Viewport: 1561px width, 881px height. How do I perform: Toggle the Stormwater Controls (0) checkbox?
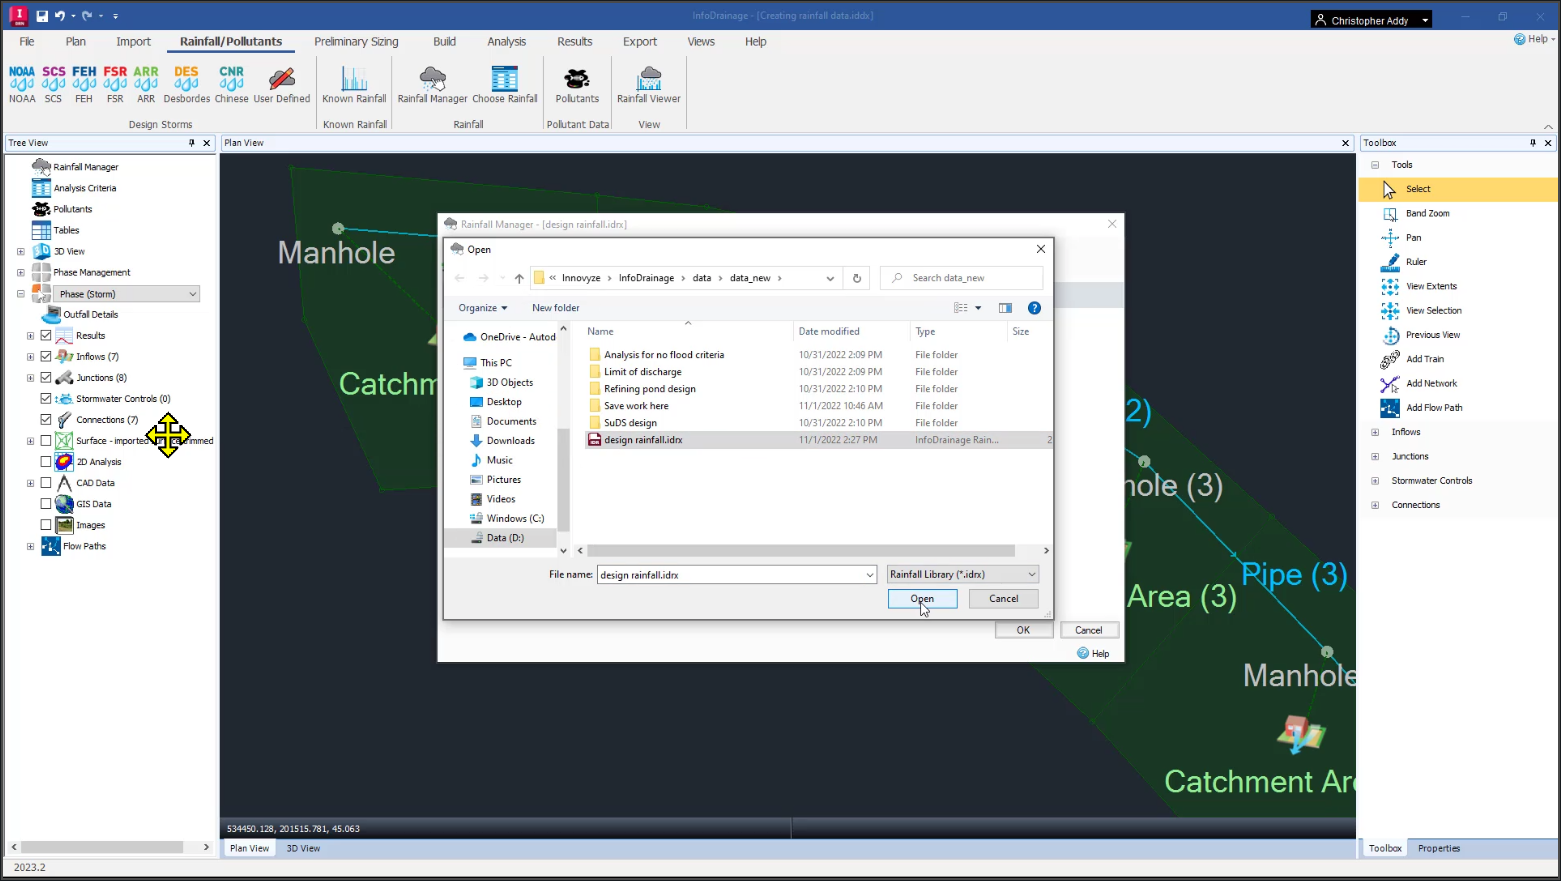[x=46, y=399]
